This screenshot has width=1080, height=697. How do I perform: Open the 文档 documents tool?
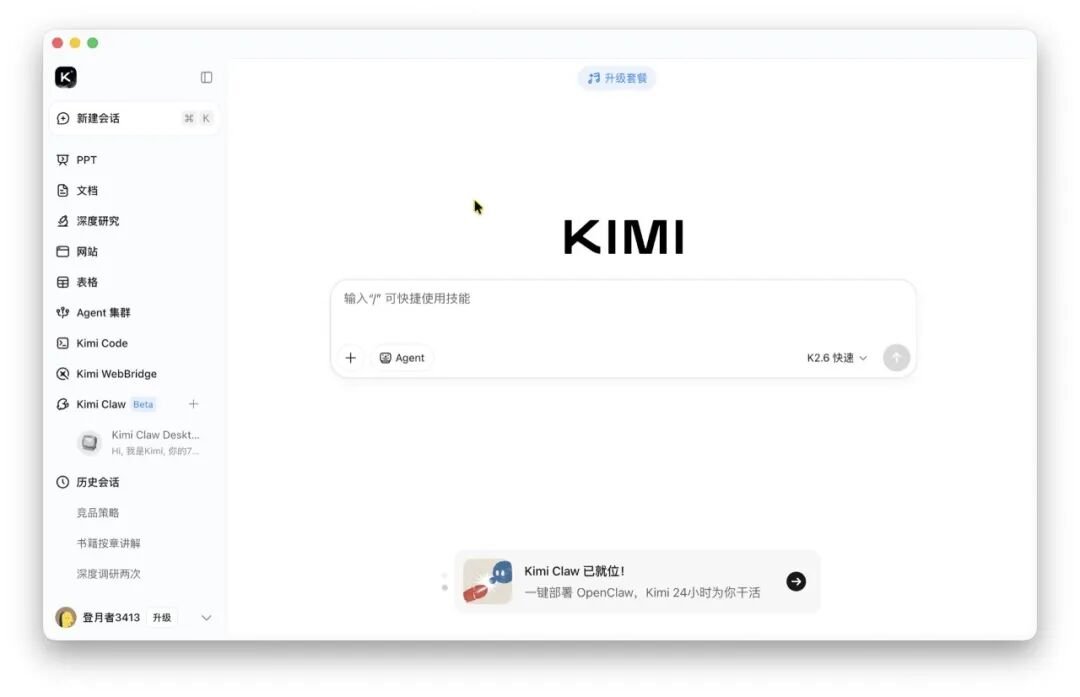coord(135,190)
